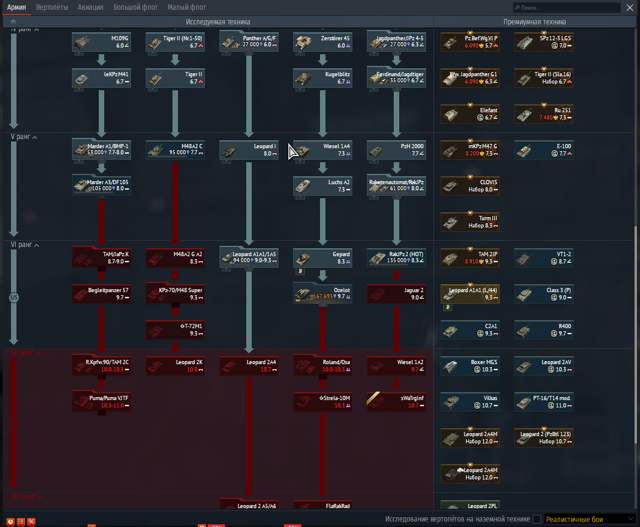Image resolution: width=640 pixels, height=527 pixels.
Task: Select the PzH 2000 vehicle
Action: pyautogui.click(x=396, y=150)
